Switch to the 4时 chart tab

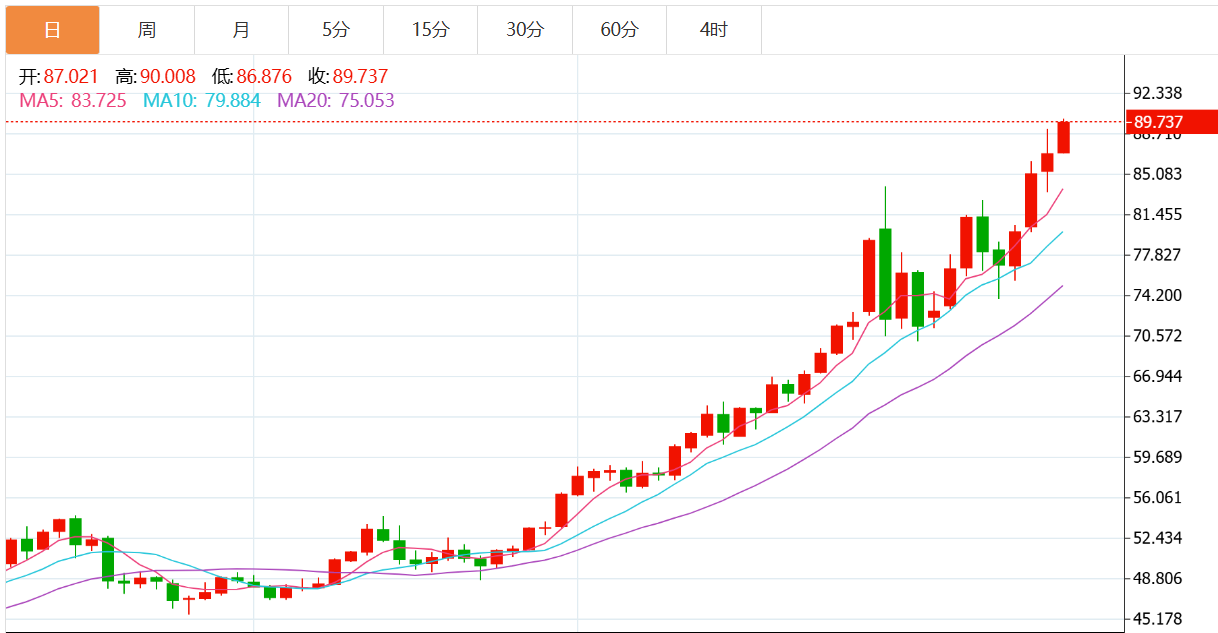(714, 30)
